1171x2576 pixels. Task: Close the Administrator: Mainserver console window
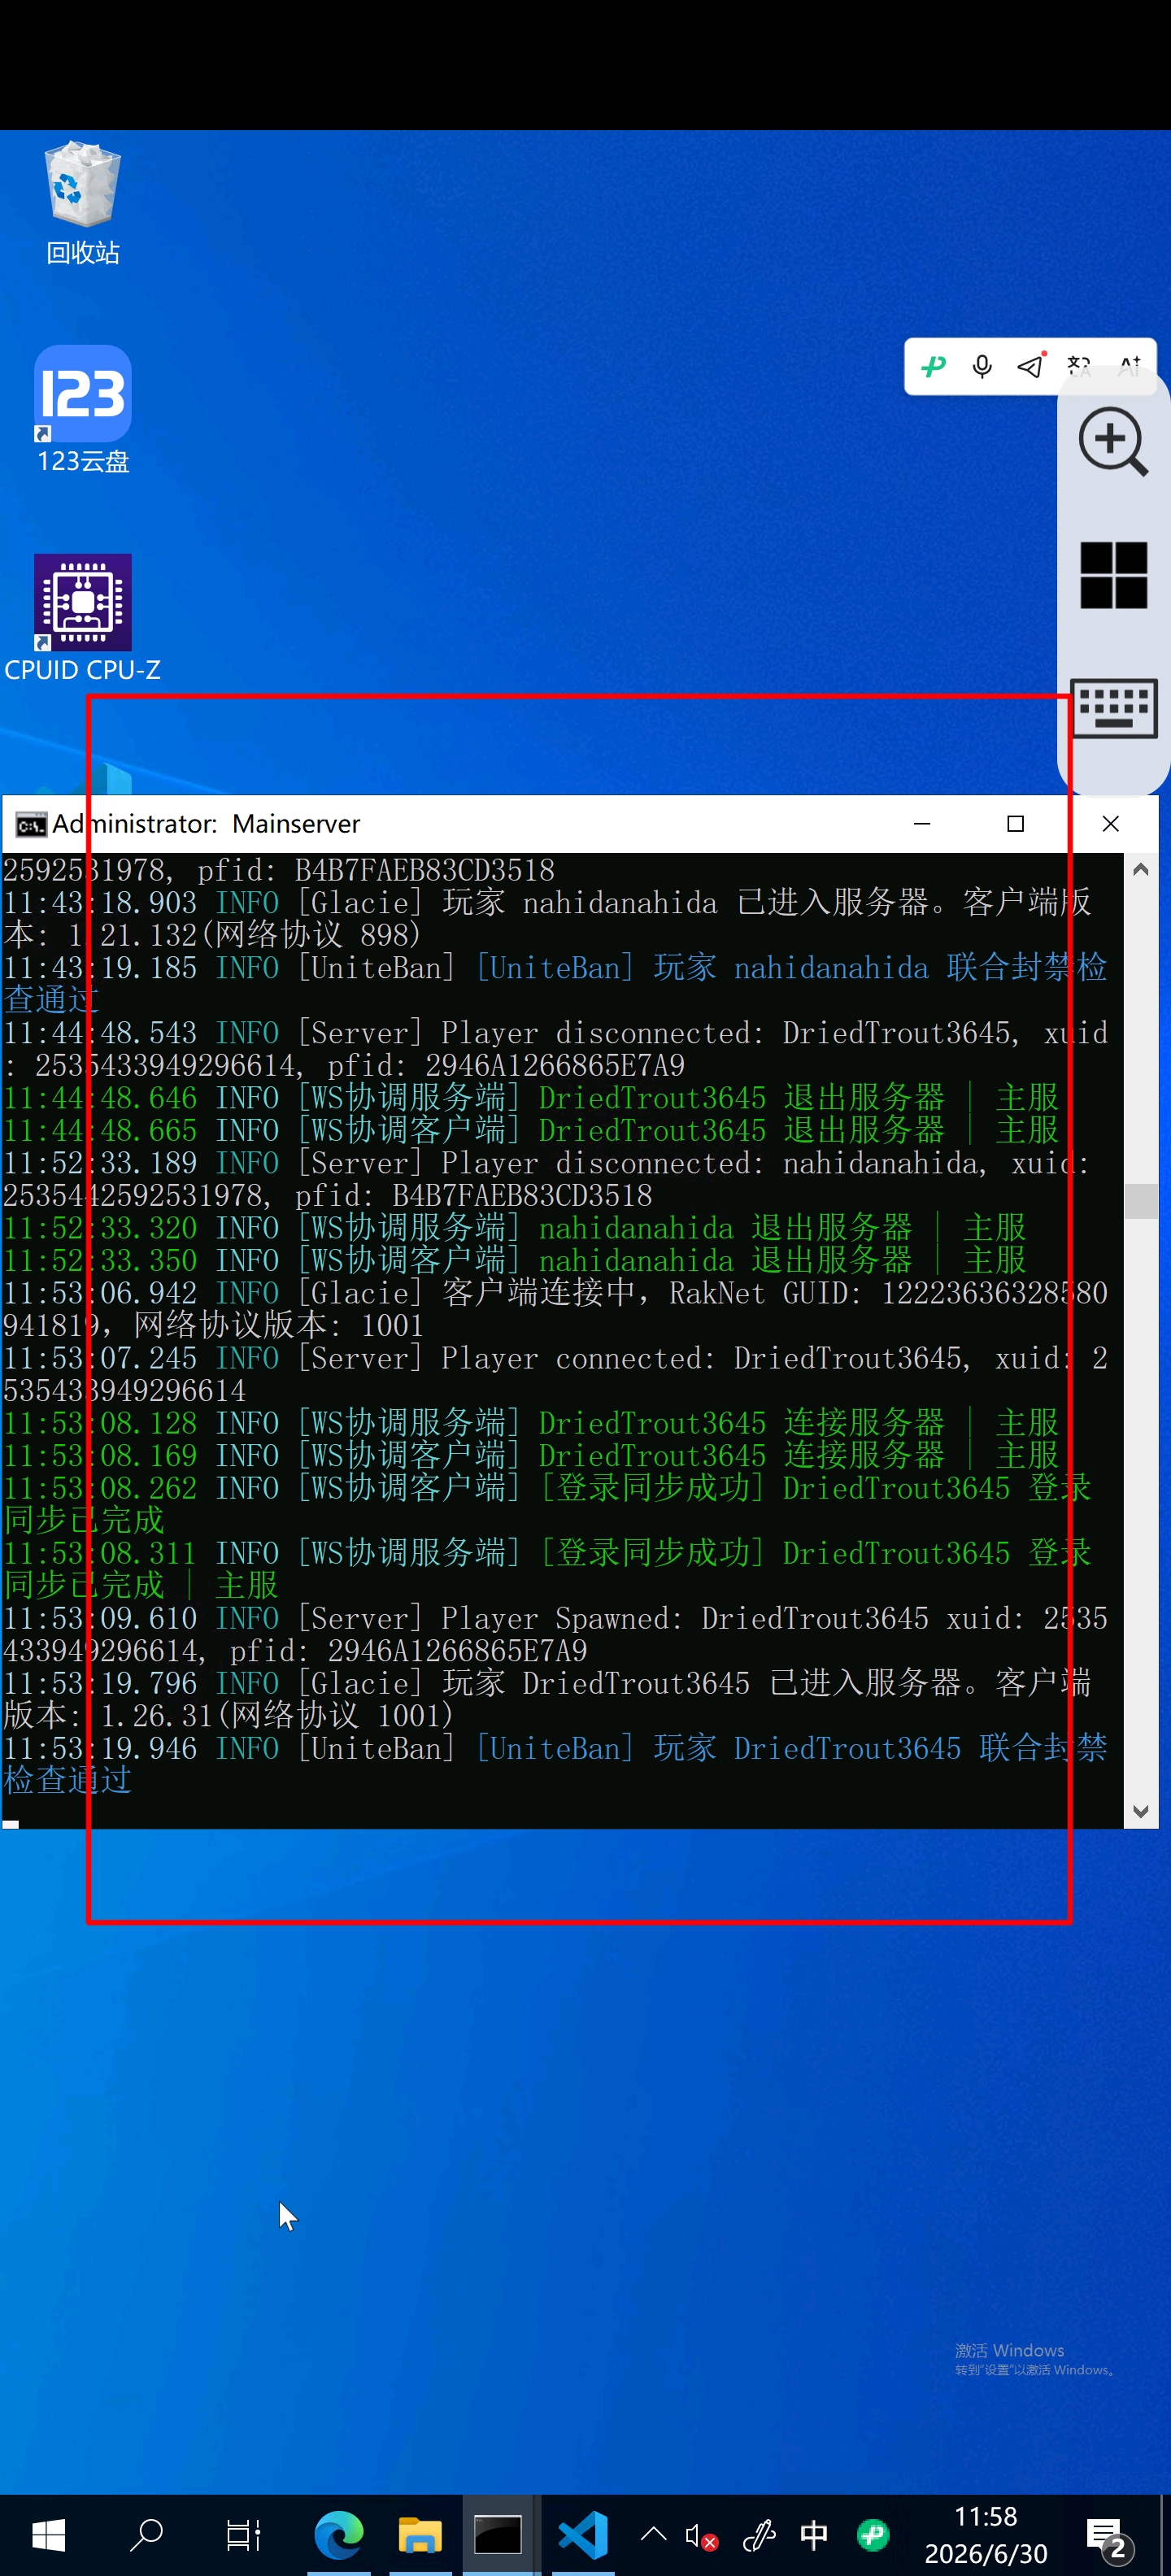(x=1110, y=824)
